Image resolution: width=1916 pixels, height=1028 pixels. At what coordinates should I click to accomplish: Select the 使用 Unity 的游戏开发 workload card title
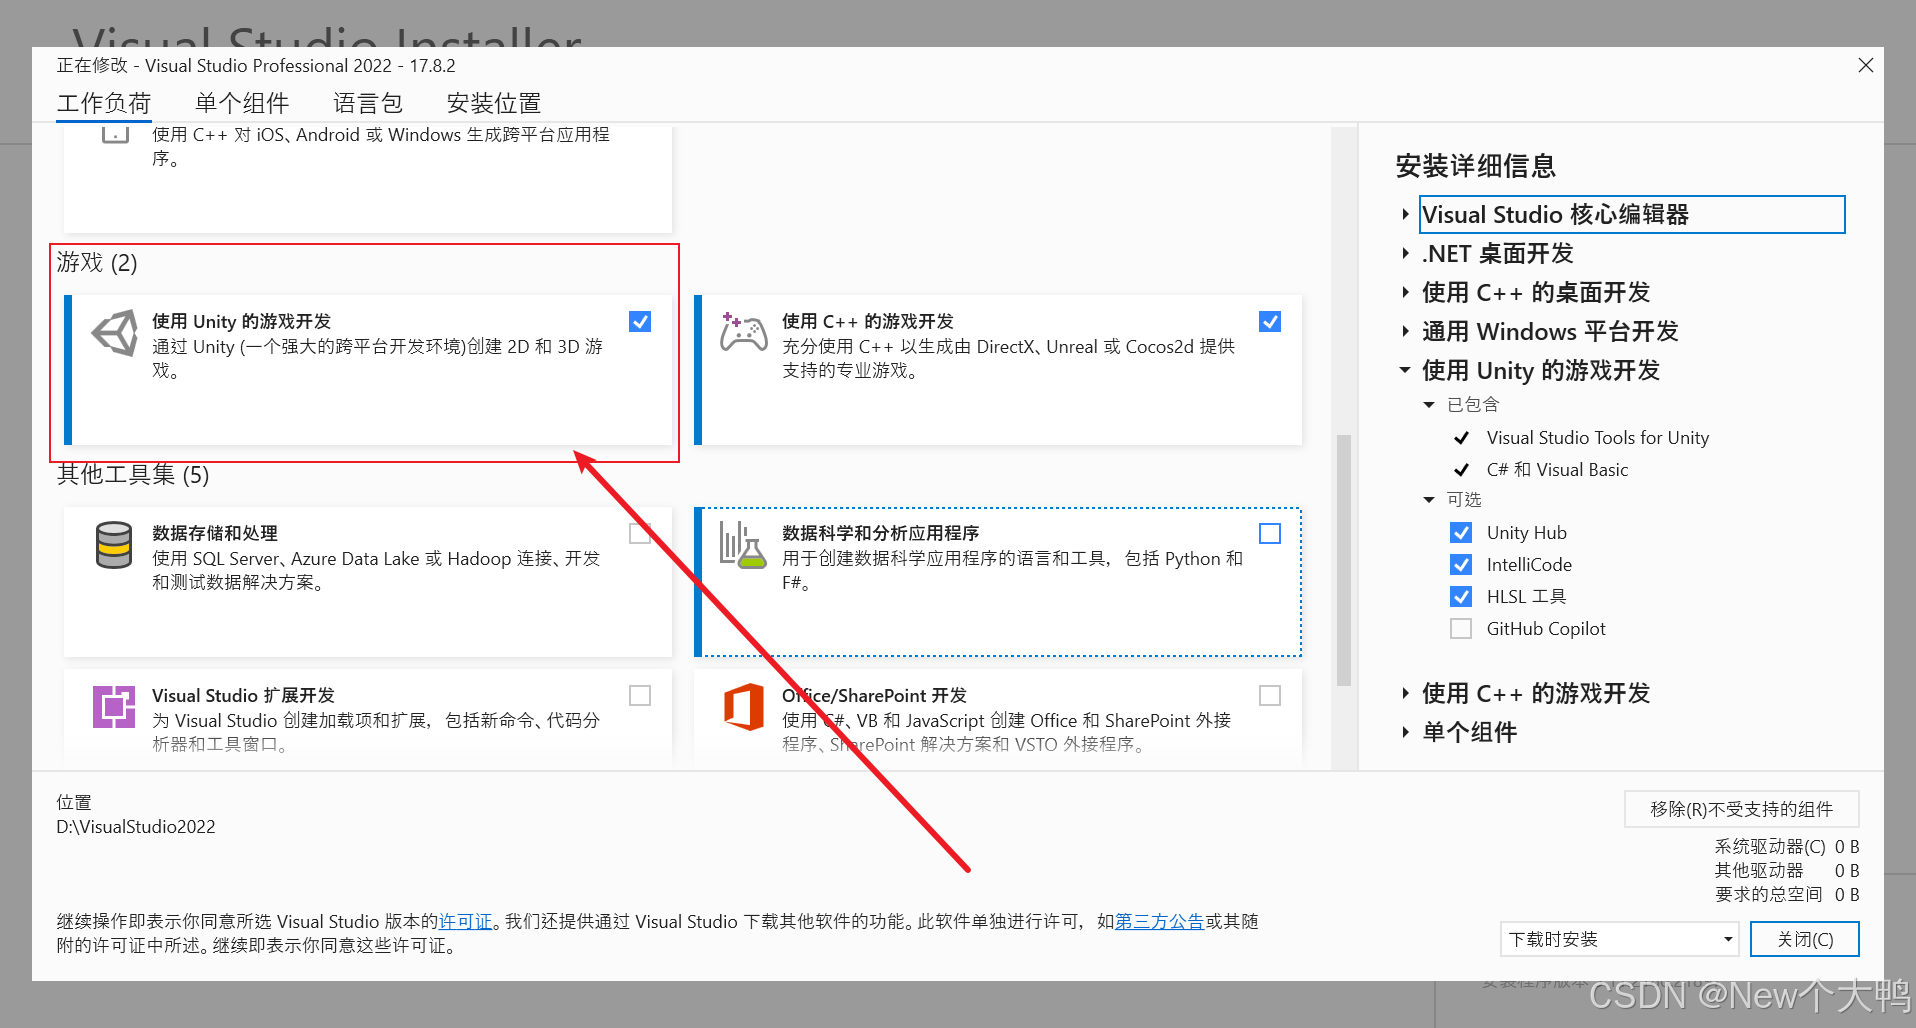241,321
